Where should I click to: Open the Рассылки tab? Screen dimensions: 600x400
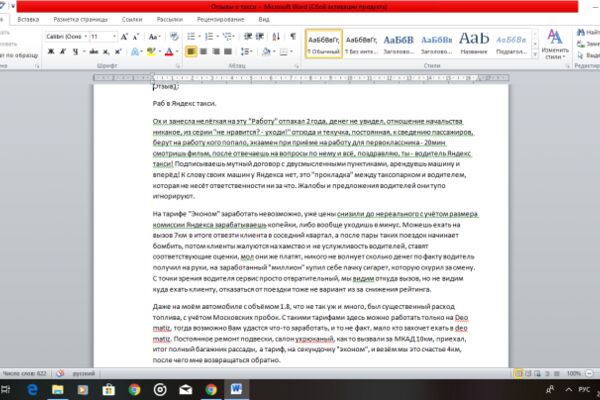[x=170, y=20]
